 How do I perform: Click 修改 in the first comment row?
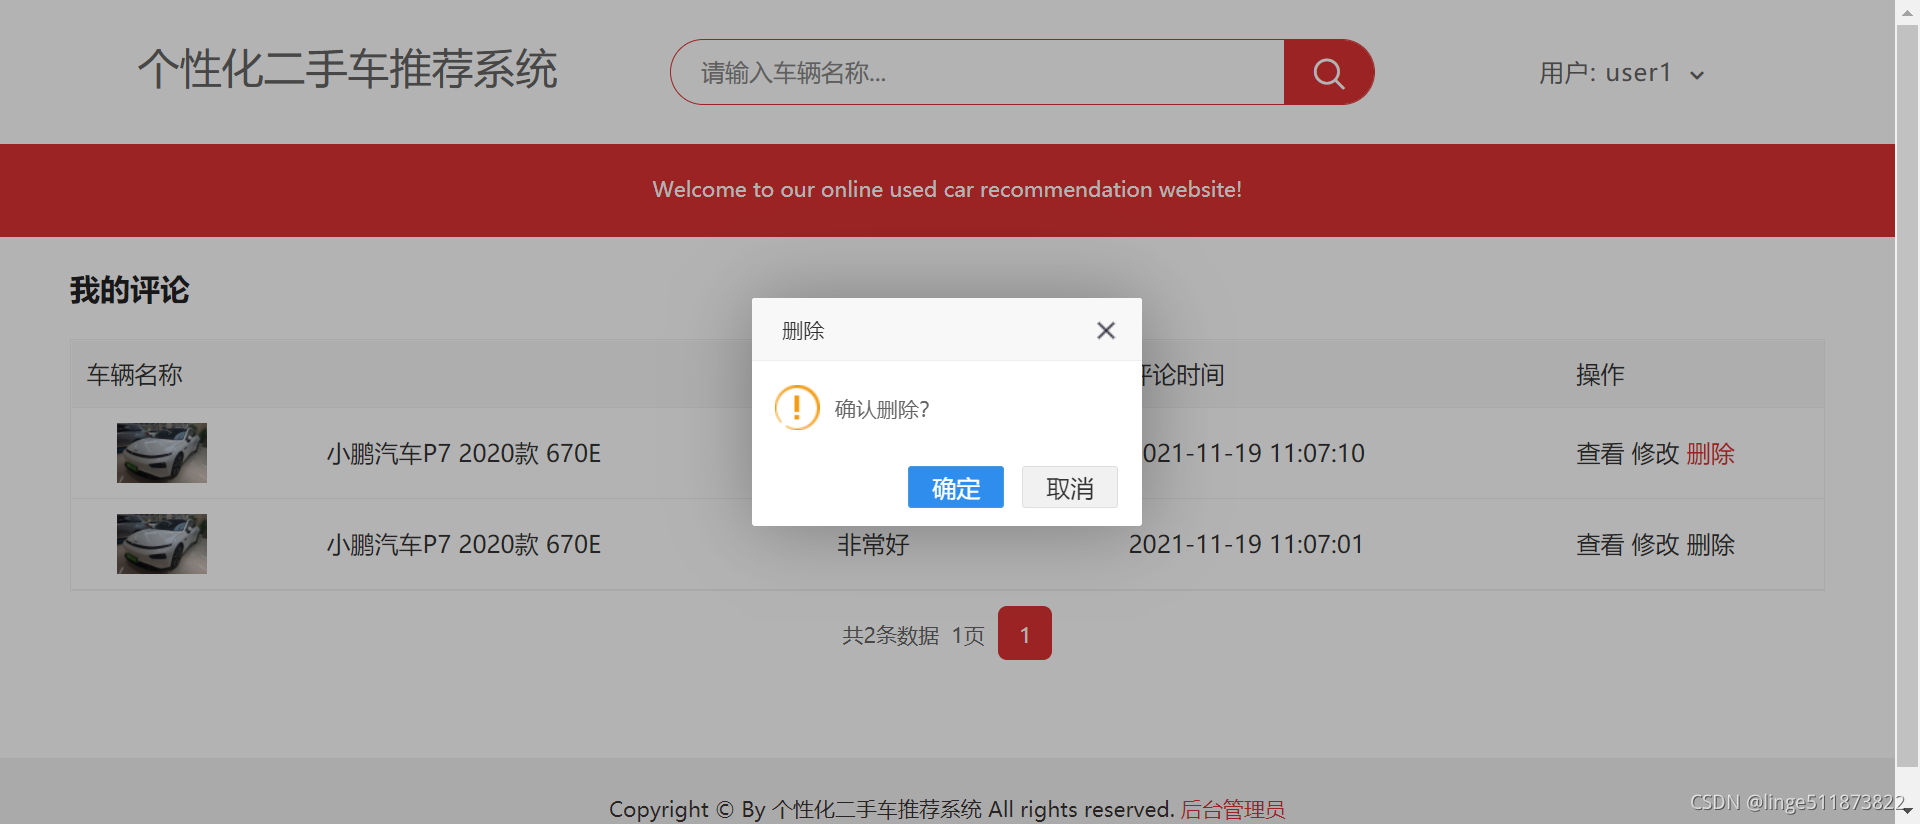[x=1655, y=454]
